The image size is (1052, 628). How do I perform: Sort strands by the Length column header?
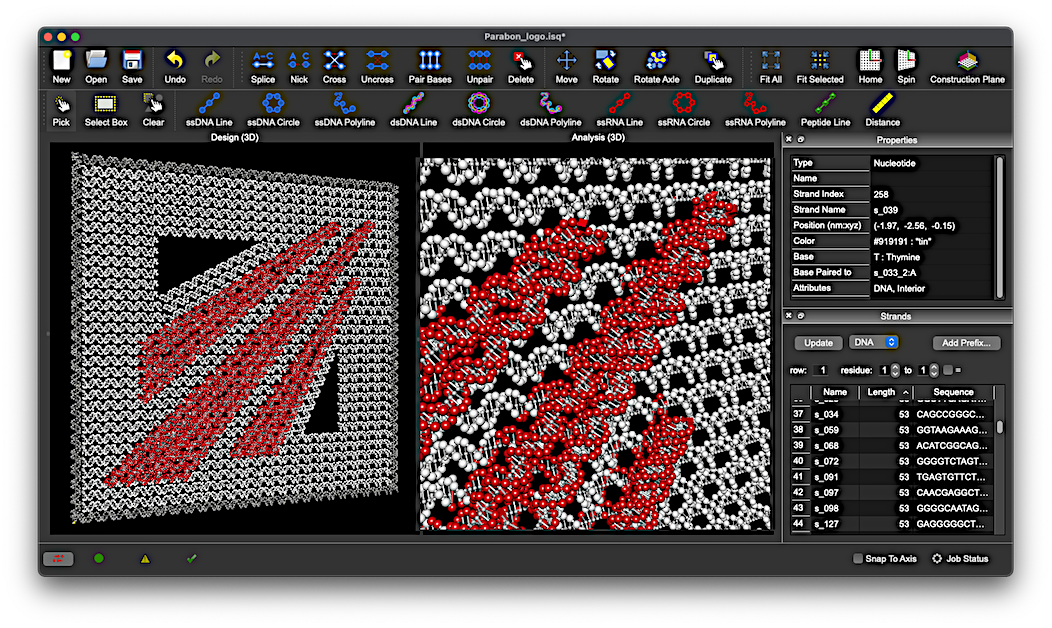click(x=881, y=392)
